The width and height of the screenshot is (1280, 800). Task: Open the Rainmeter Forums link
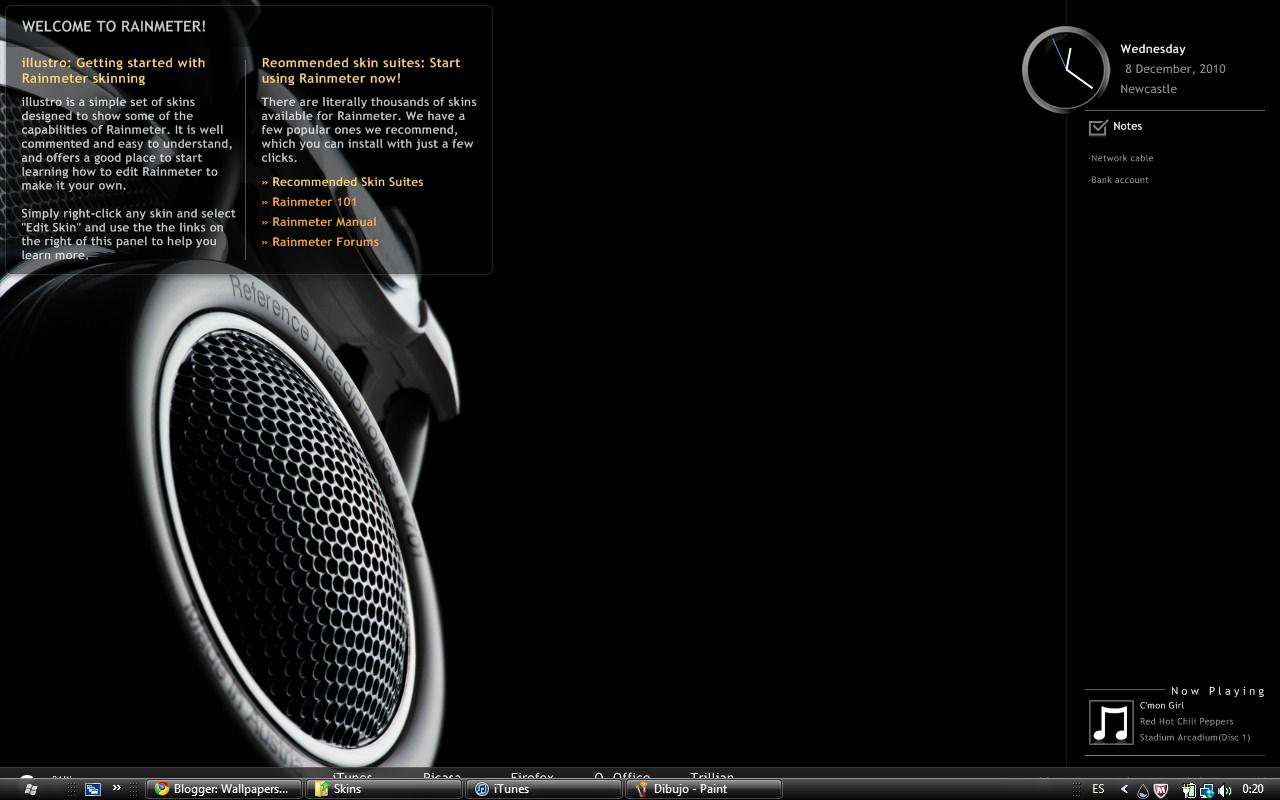pos(324,241)
